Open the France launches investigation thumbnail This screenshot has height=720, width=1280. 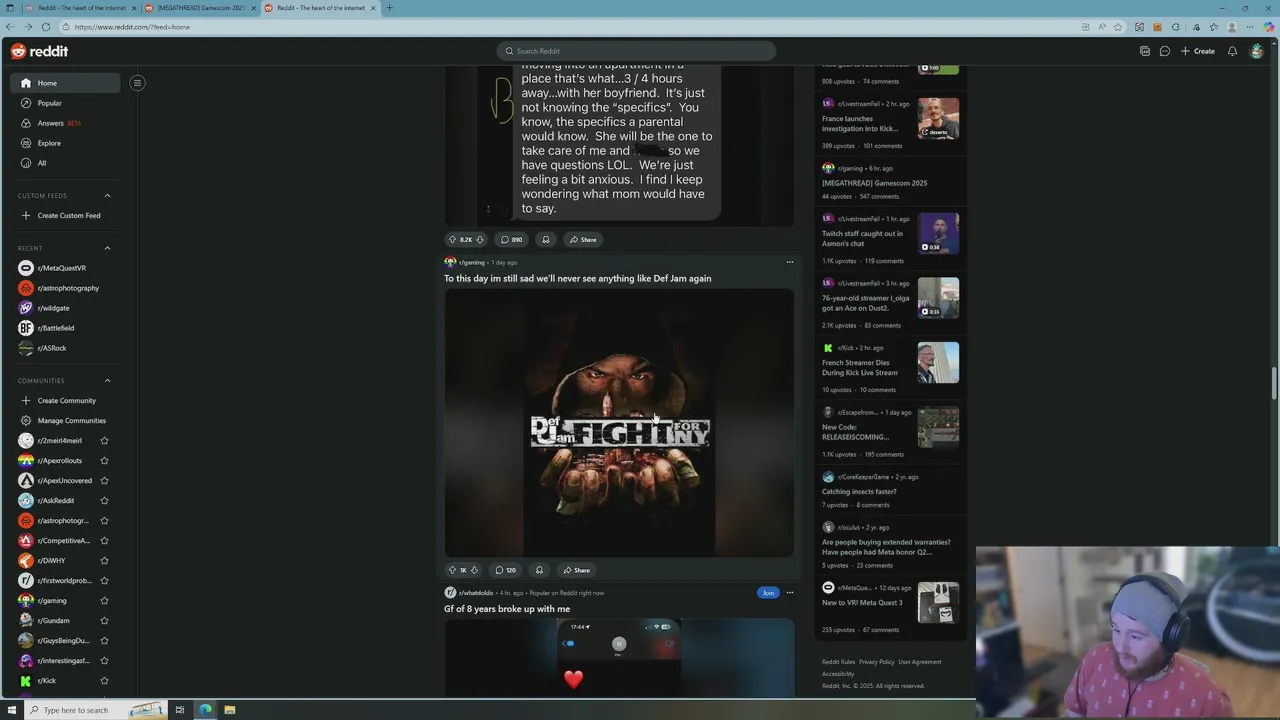(938, 118)
